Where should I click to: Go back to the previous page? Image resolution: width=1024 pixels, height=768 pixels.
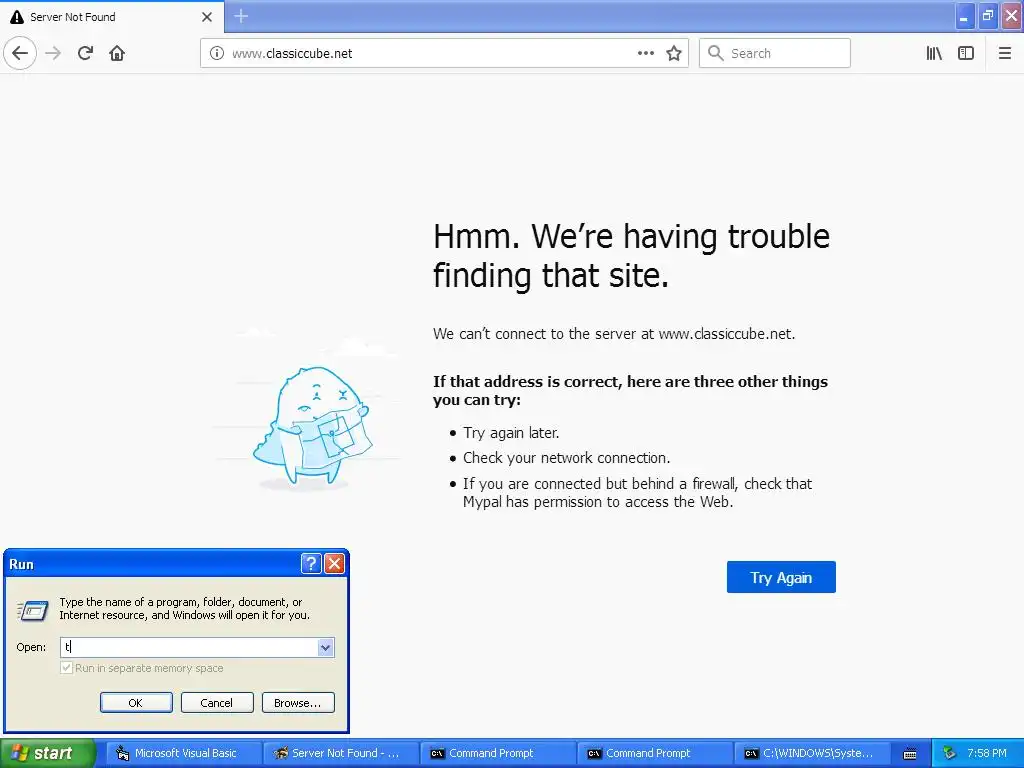[20, 53]
